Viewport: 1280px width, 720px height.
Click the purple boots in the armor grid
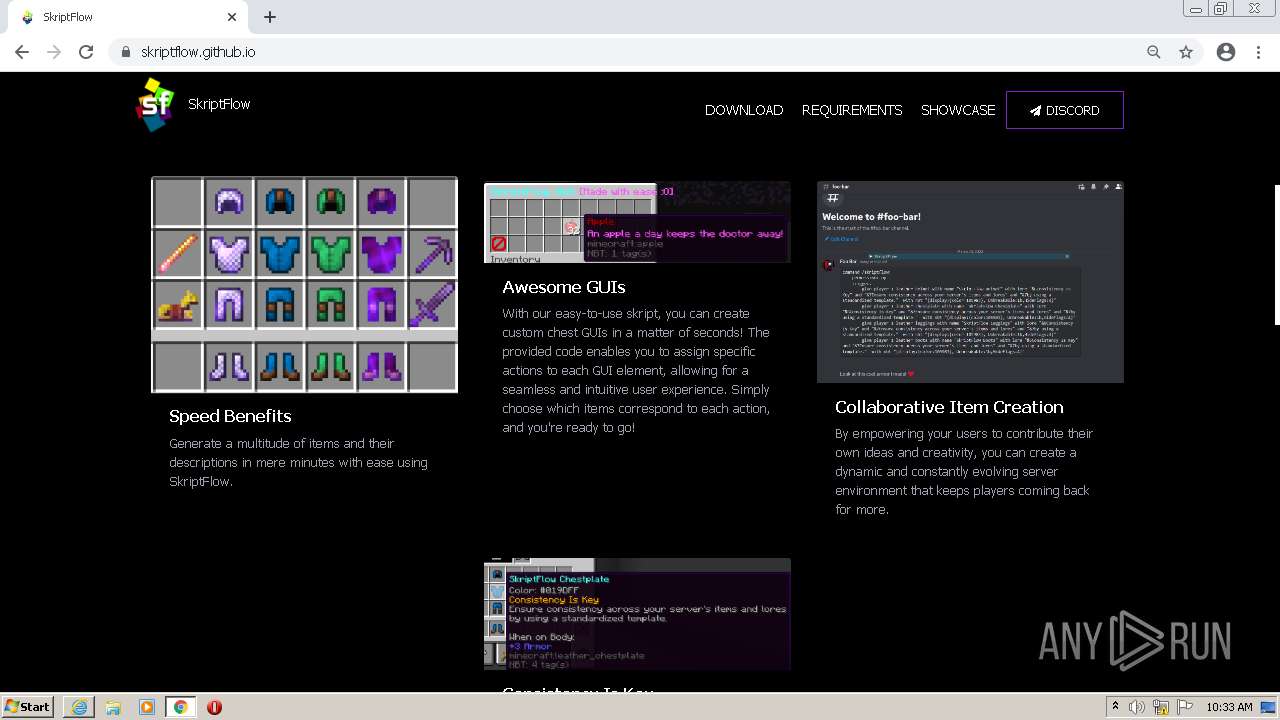382,365
